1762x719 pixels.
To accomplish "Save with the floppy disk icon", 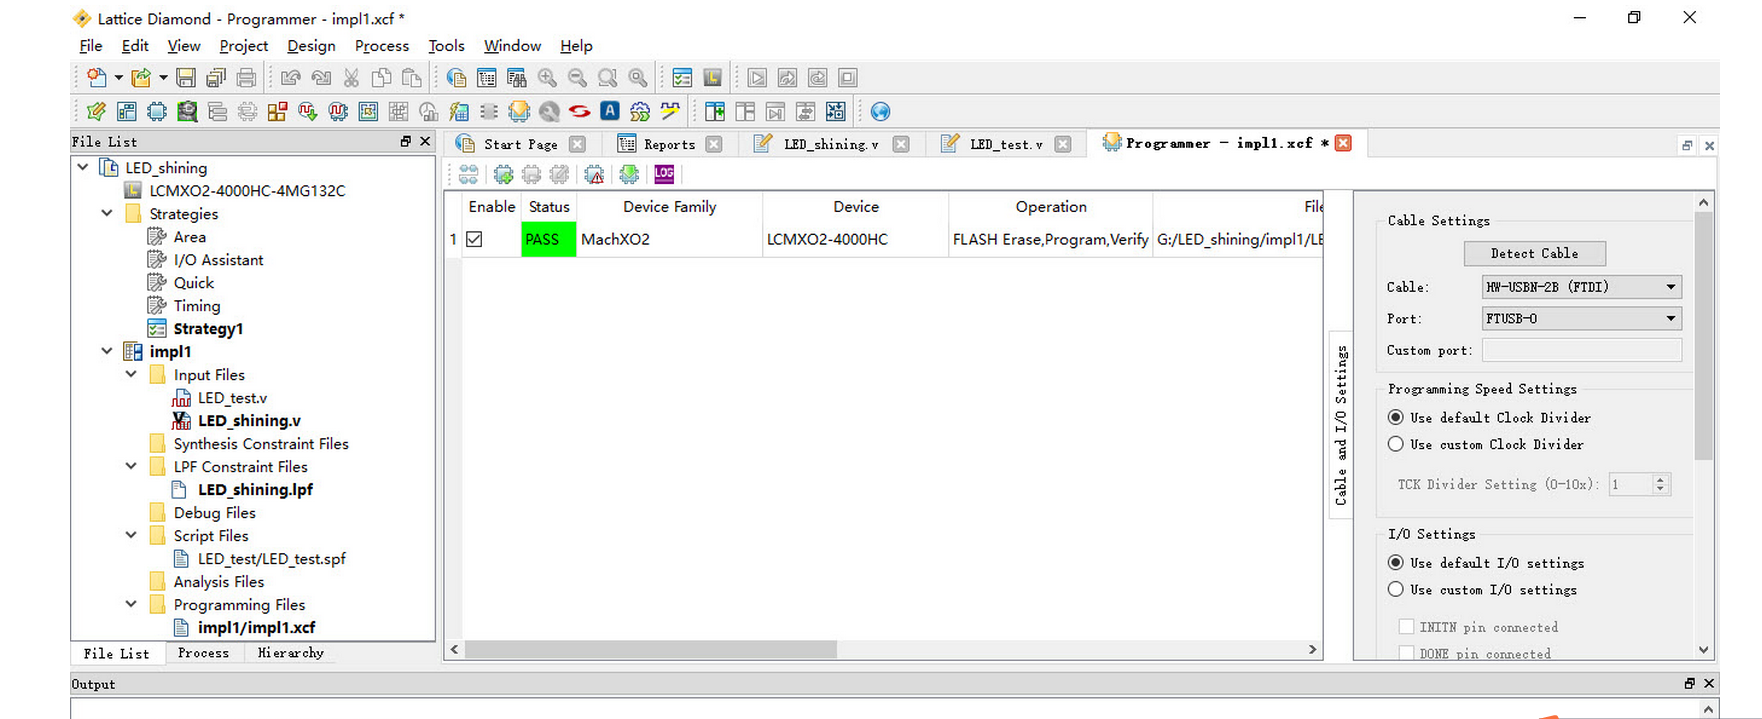I will [x=186, y=77].
